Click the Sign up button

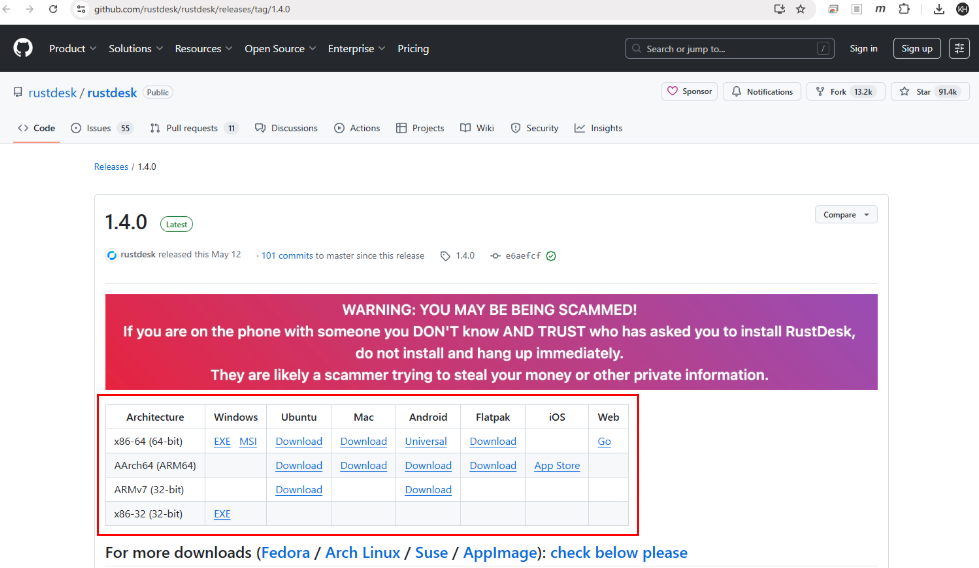coord(916,48)
